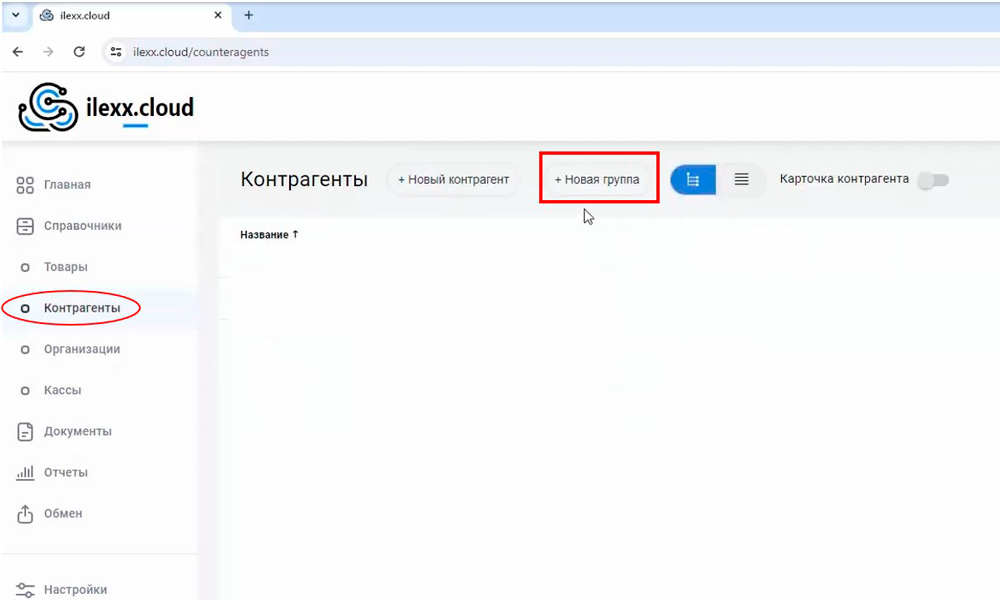This screenshot has width=1000, height=600.
Task: Click the Отчеты bar chart icon
Action: tap(26, 473)
